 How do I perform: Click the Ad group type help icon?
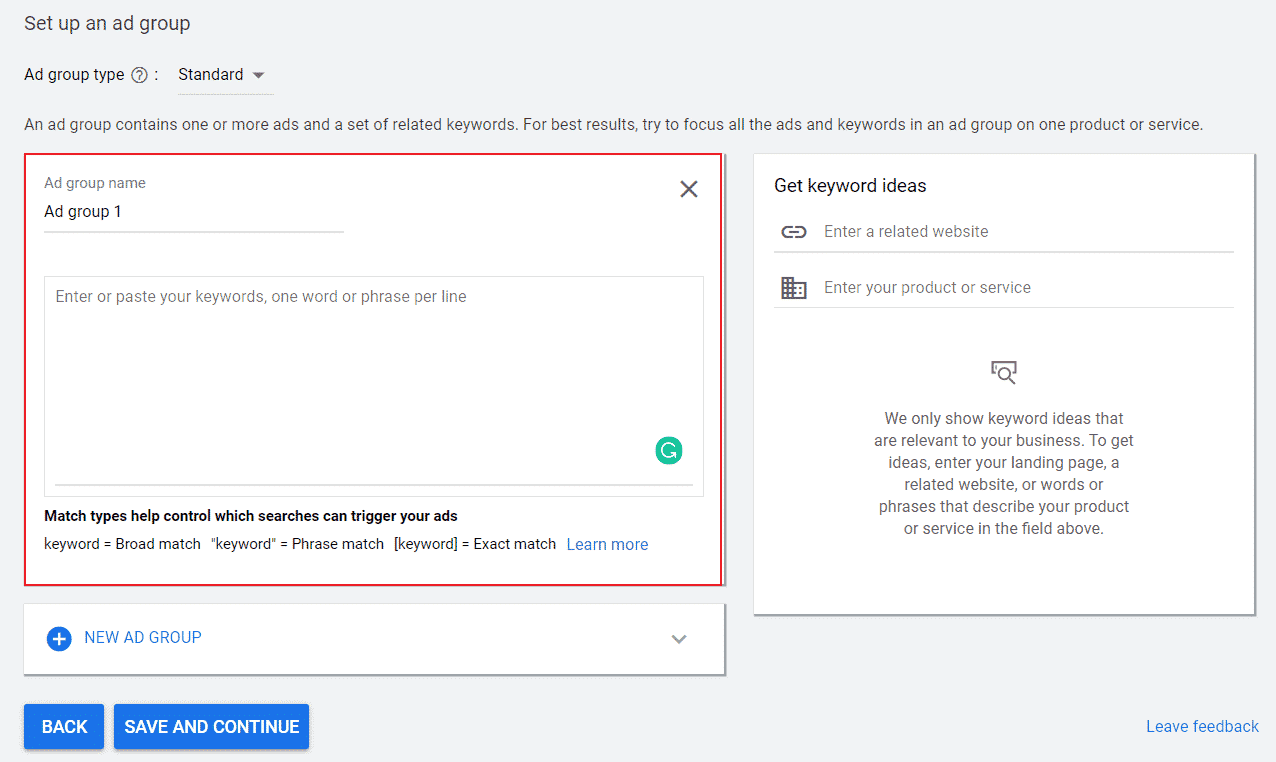pos(140,75)
